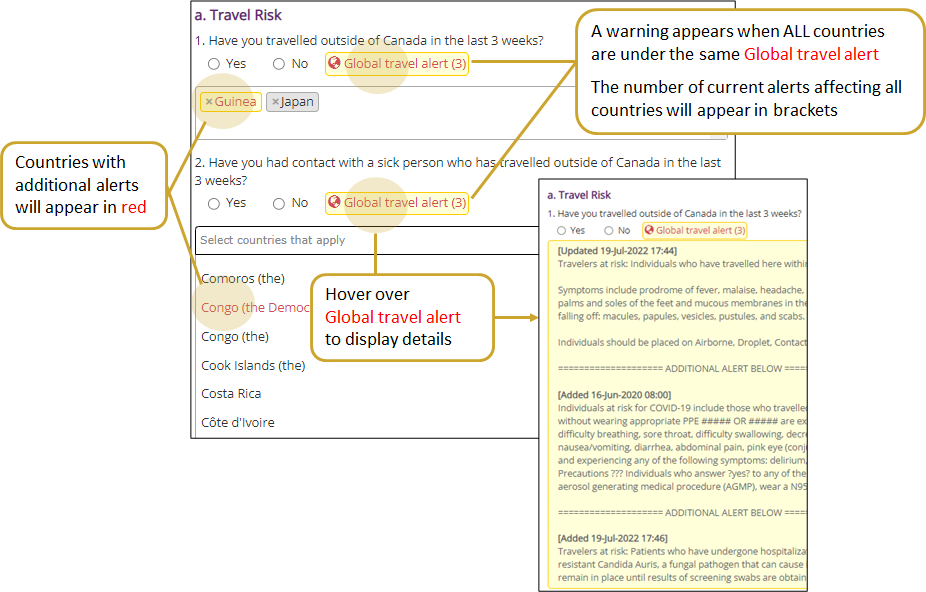Select No for question 1 travel outside Canada

coord(279,64)
